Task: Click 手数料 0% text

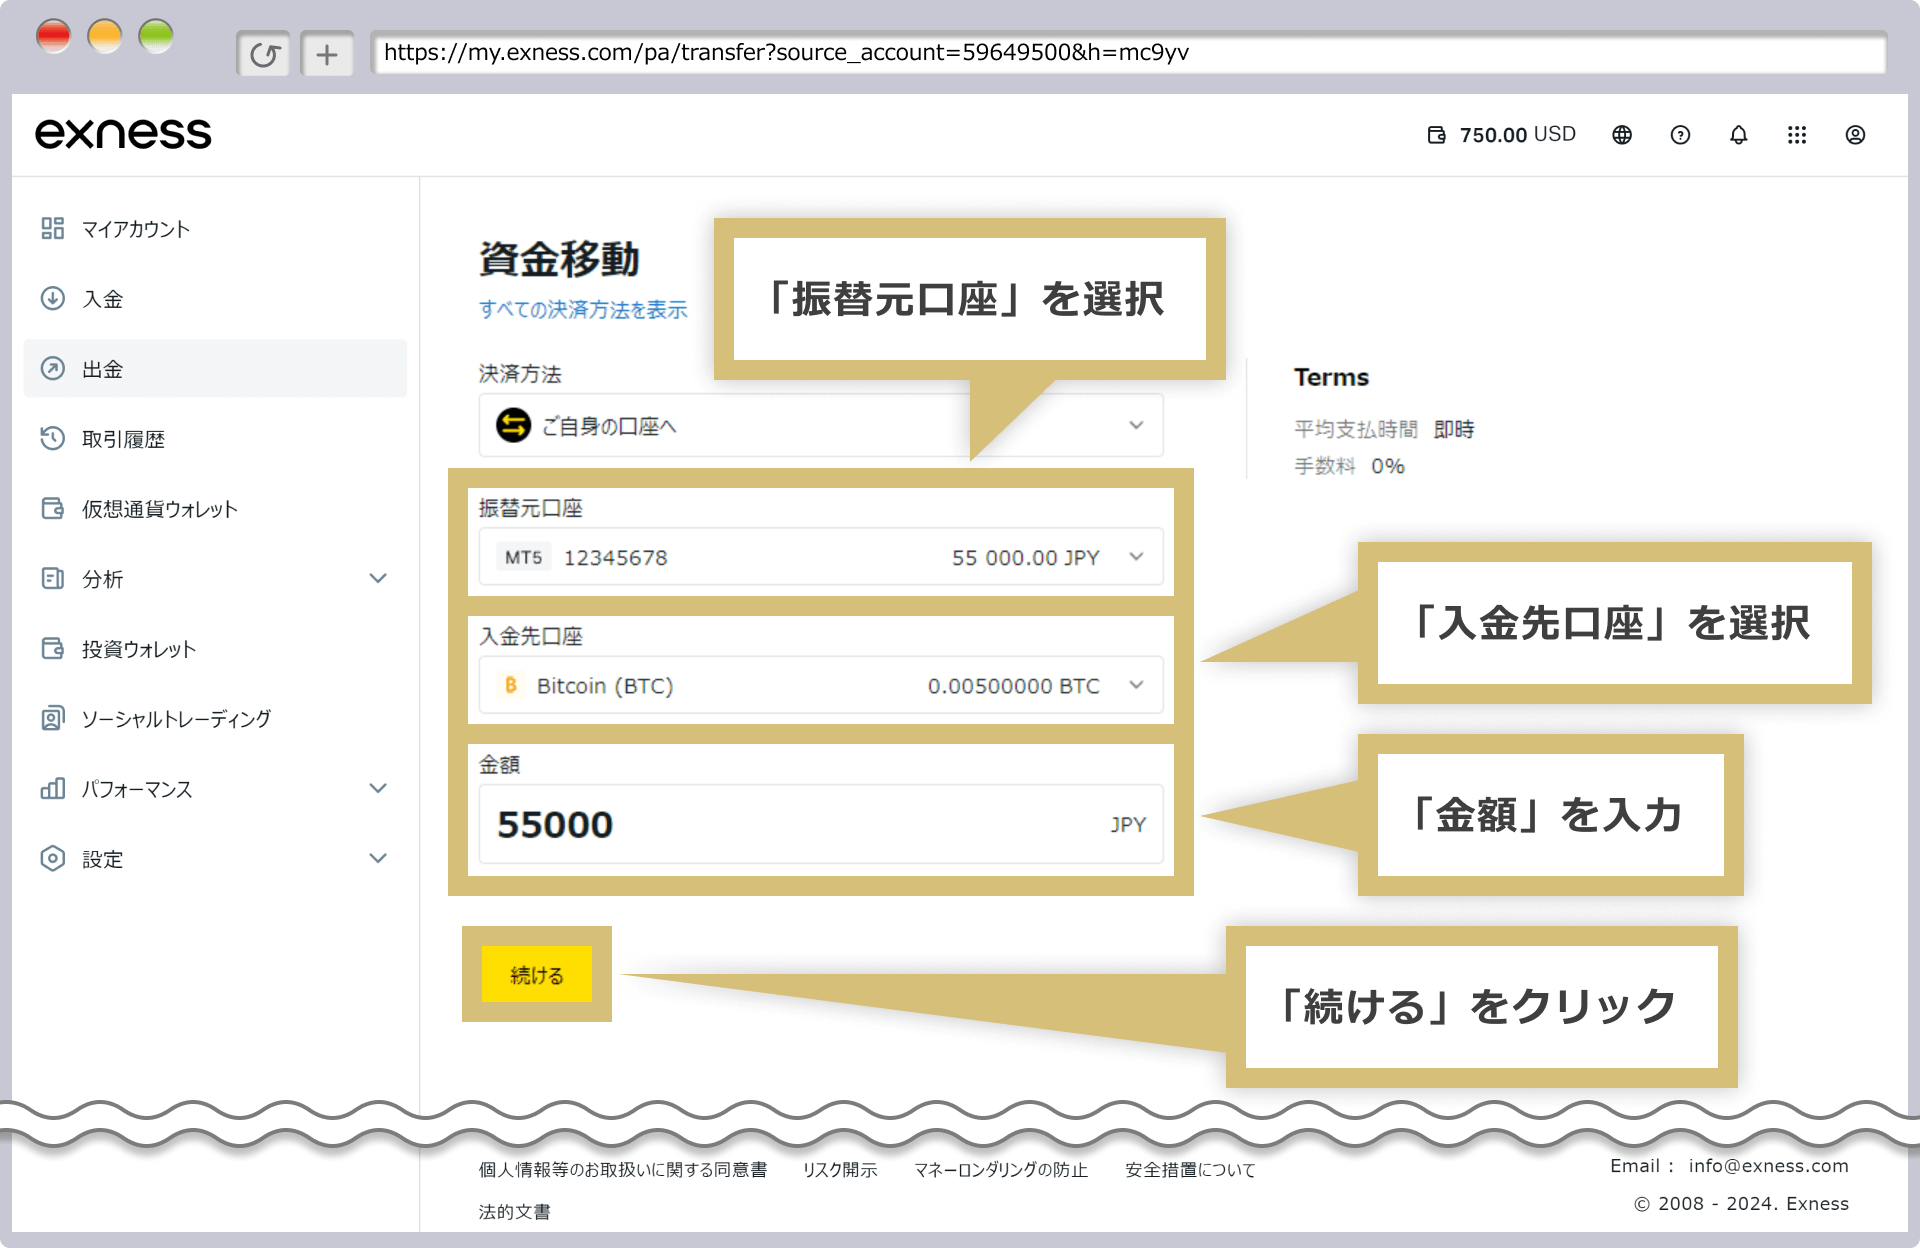Action: tap(1349, 466)
